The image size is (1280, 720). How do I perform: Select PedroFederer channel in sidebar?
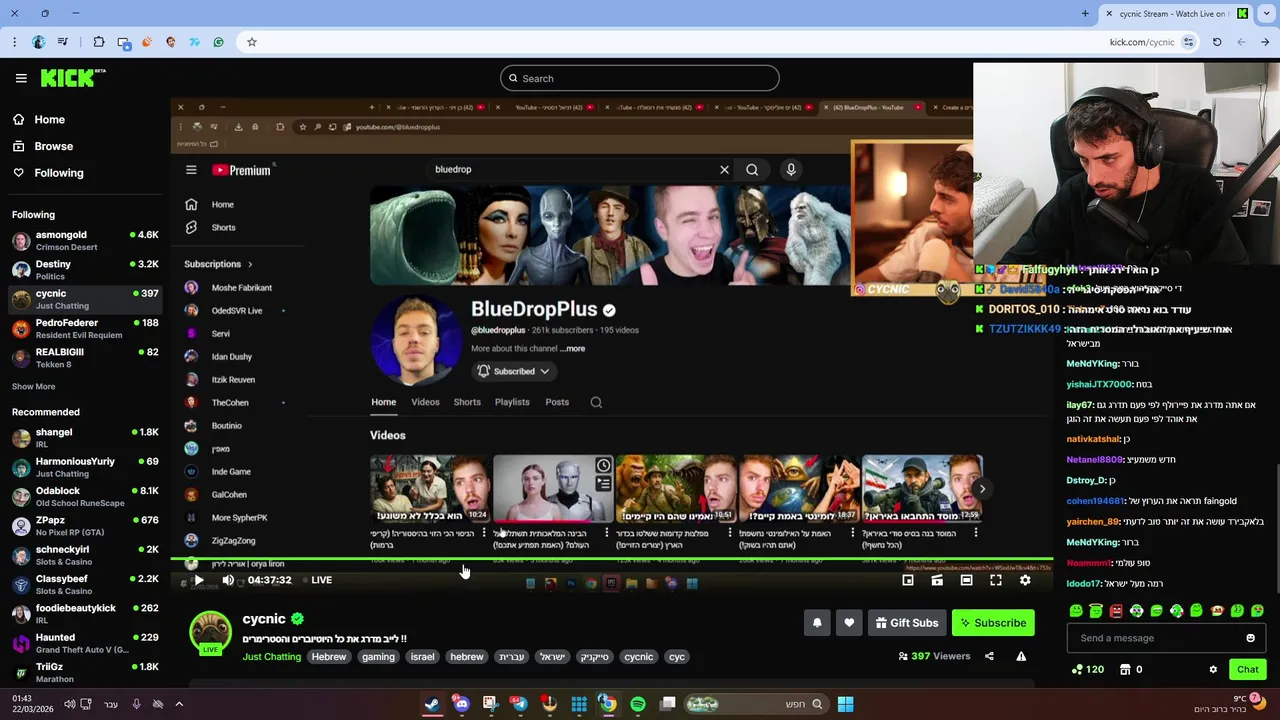pos(85,329)
